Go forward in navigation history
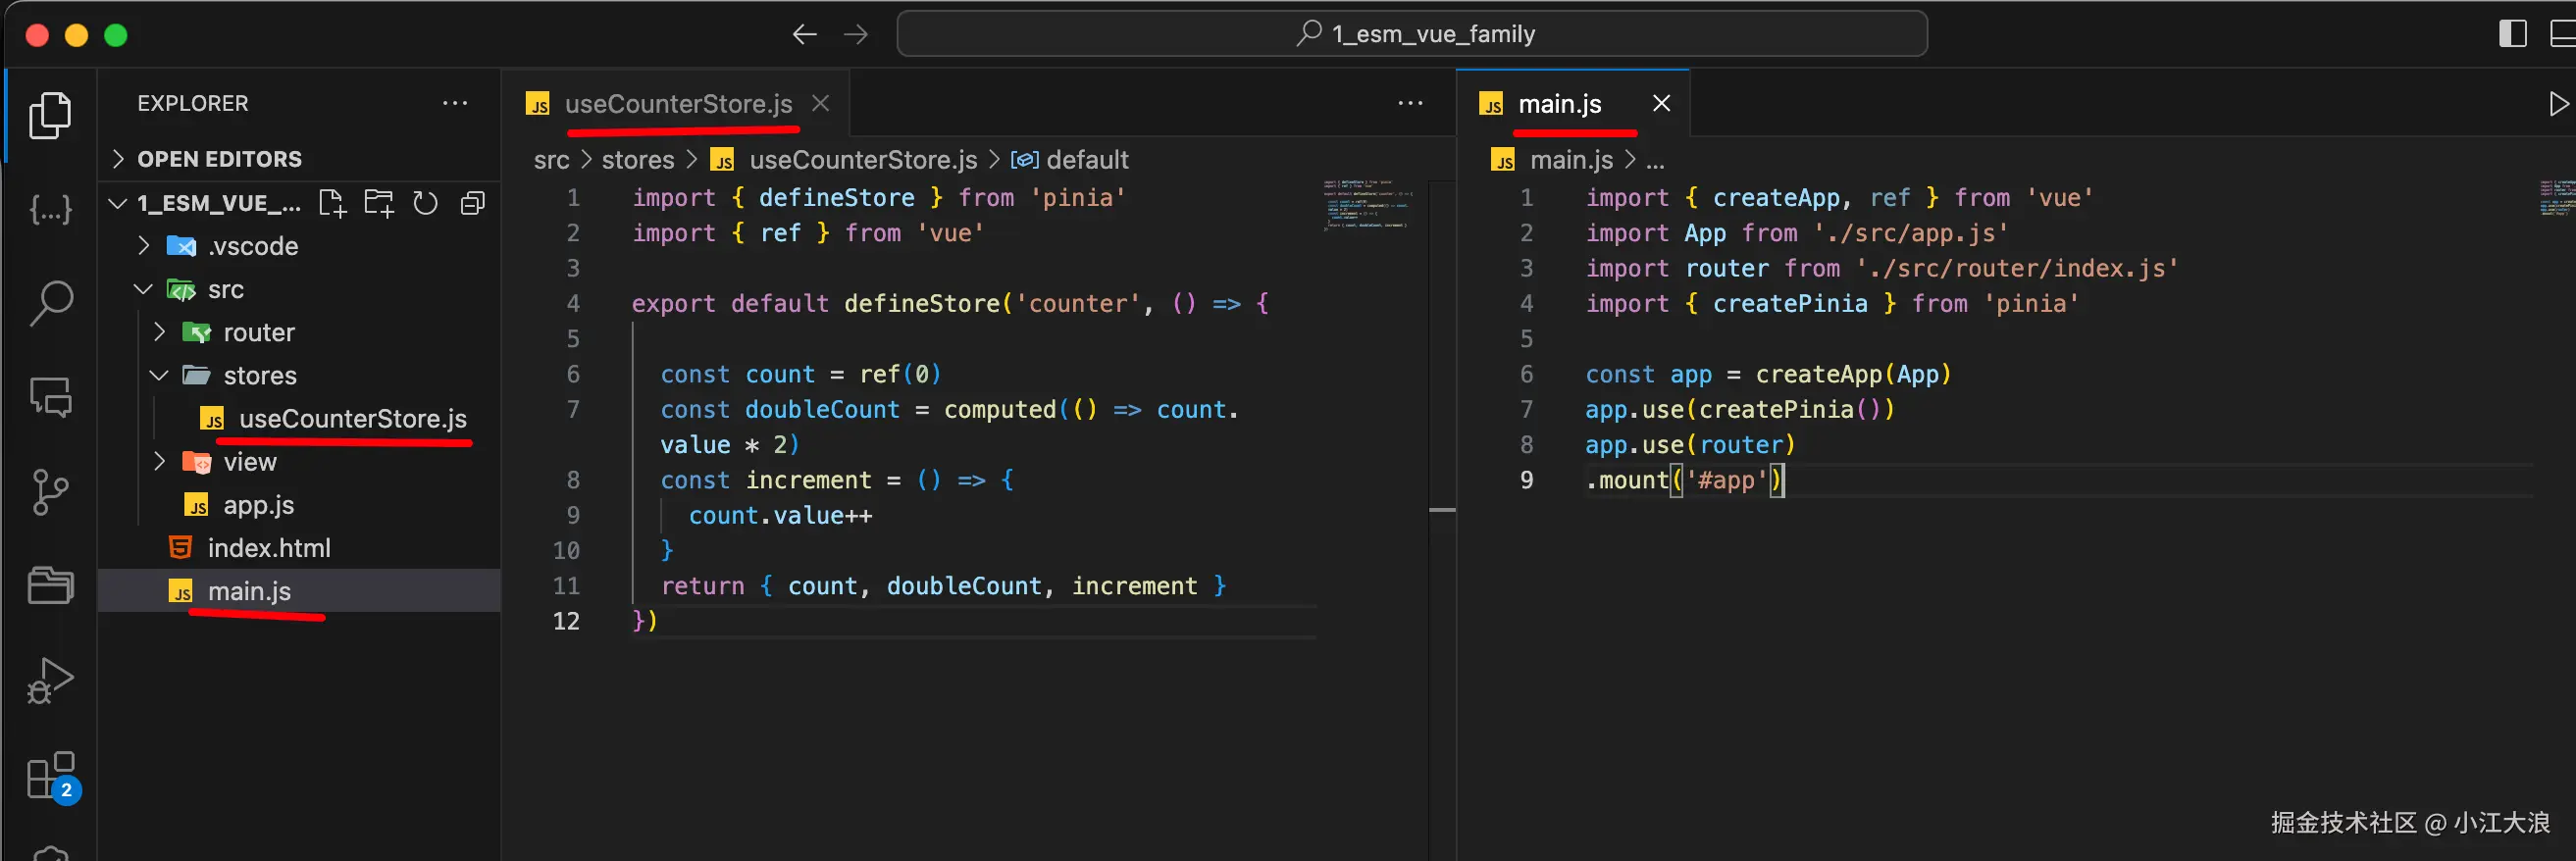Viewport: 2576px width, 861px height. 856,35
